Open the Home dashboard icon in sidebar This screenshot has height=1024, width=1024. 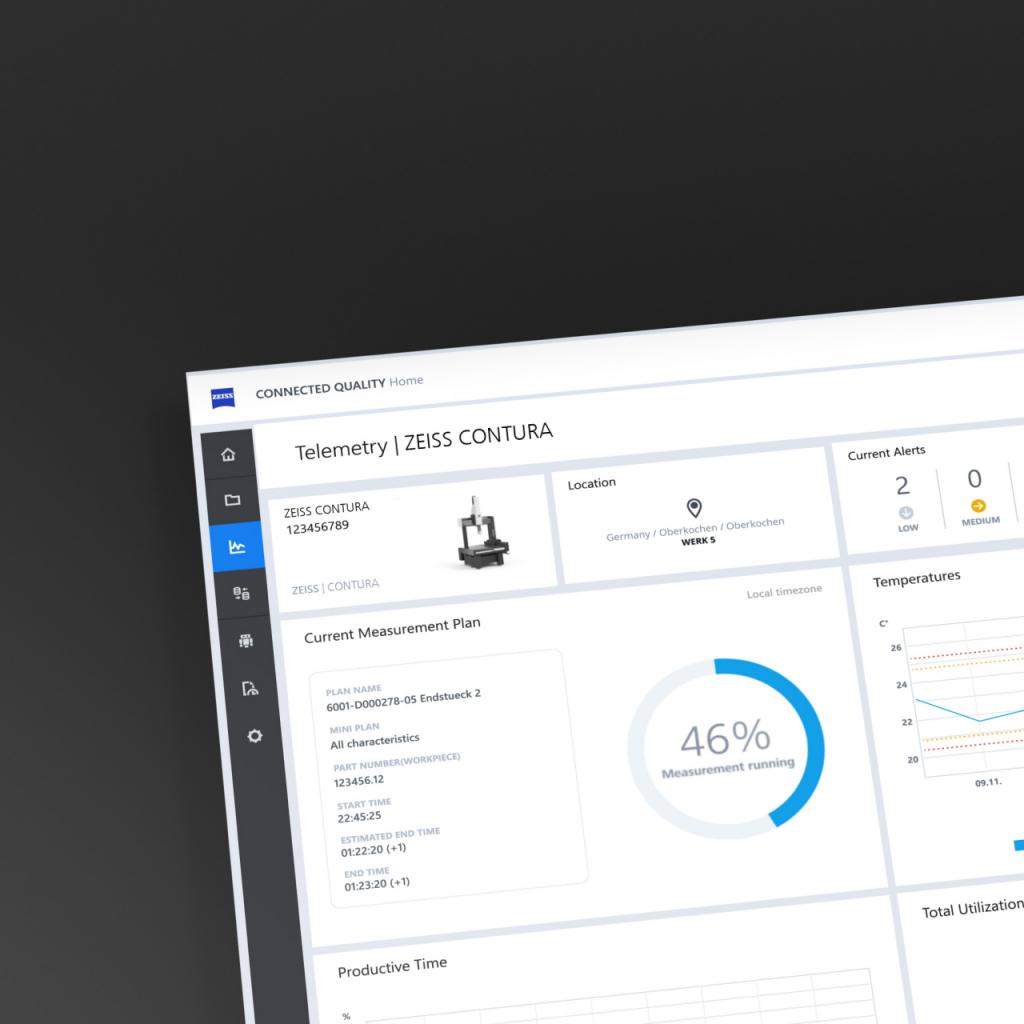click(x=228, y=453)
